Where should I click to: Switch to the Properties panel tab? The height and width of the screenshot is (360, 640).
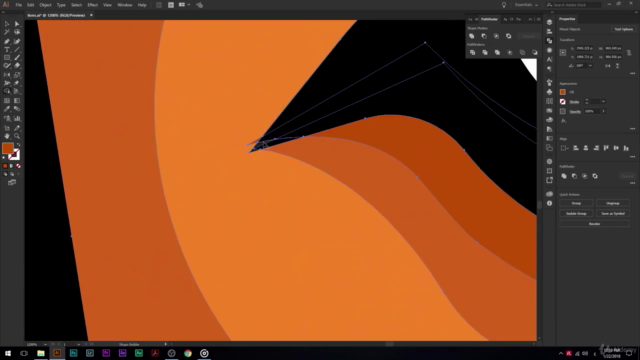(x=567, y=19)
